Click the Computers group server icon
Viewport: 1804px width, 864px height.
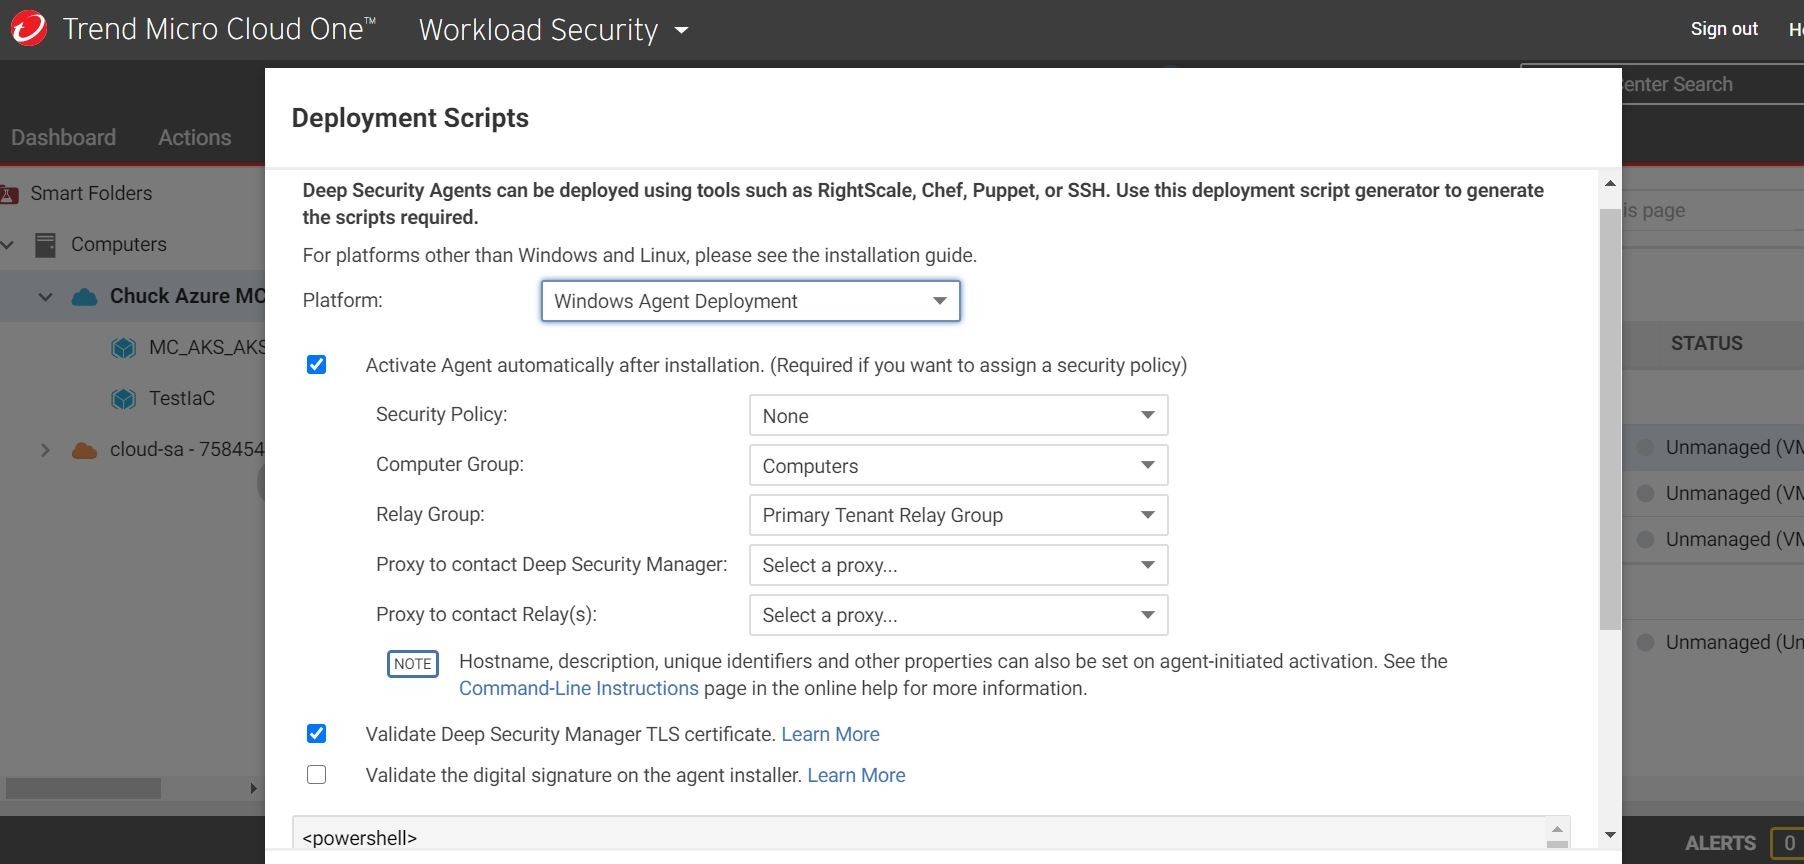tap(45, 245)
